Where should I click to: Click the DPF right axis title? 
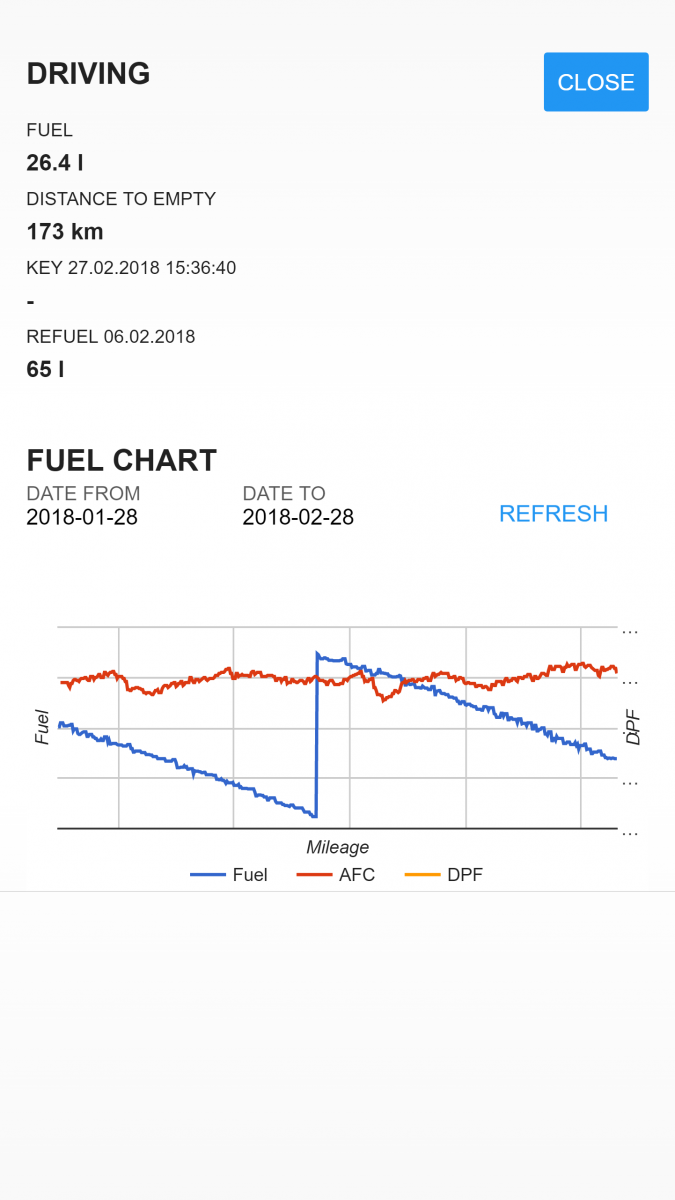[x=632, y=727]
